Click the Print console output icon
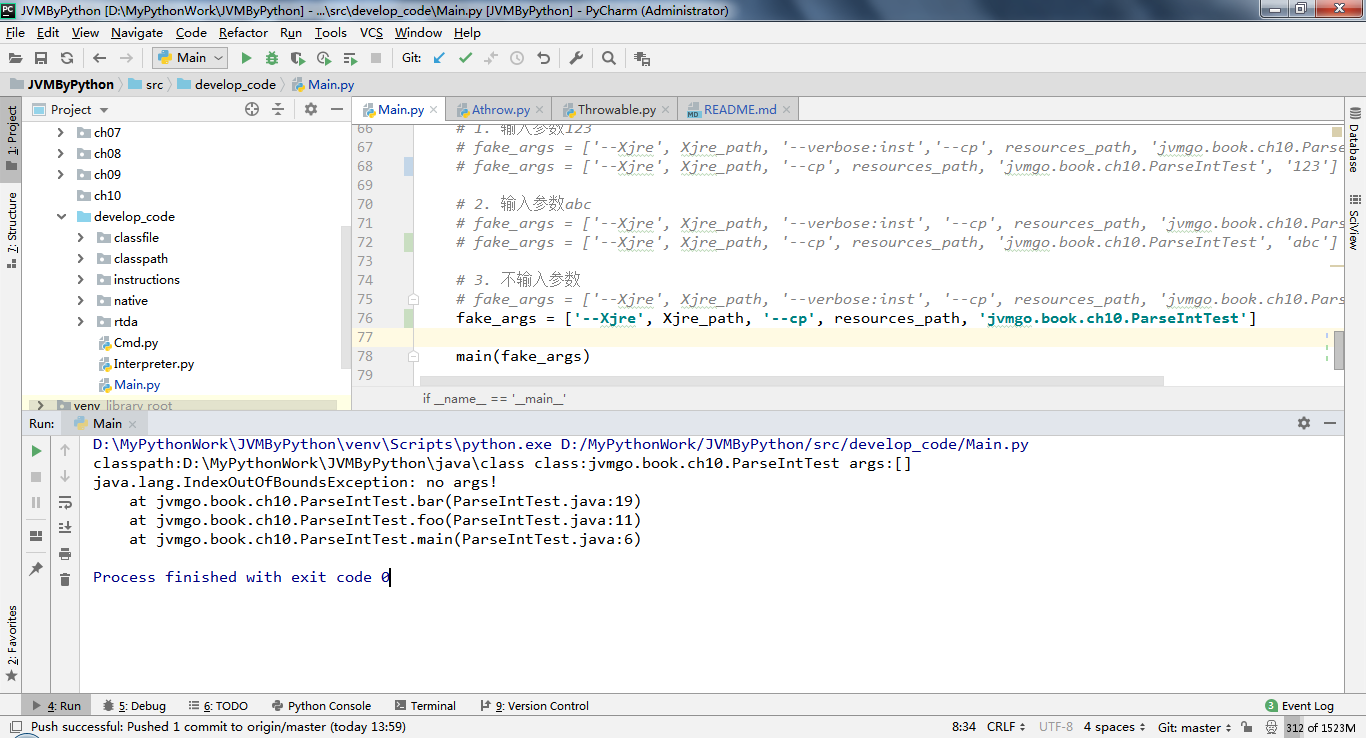This screenshot has height=738, width=1366. [x=65, y=554]
